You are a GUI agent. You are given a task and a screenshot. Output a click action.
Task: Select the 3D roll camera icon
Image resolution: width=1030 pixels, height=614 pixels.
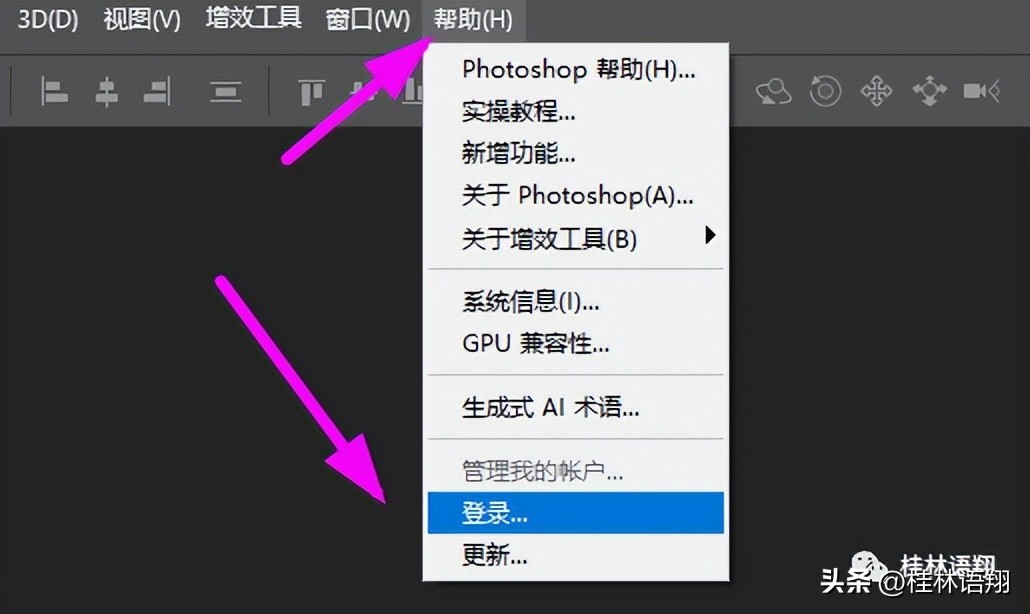825,92
